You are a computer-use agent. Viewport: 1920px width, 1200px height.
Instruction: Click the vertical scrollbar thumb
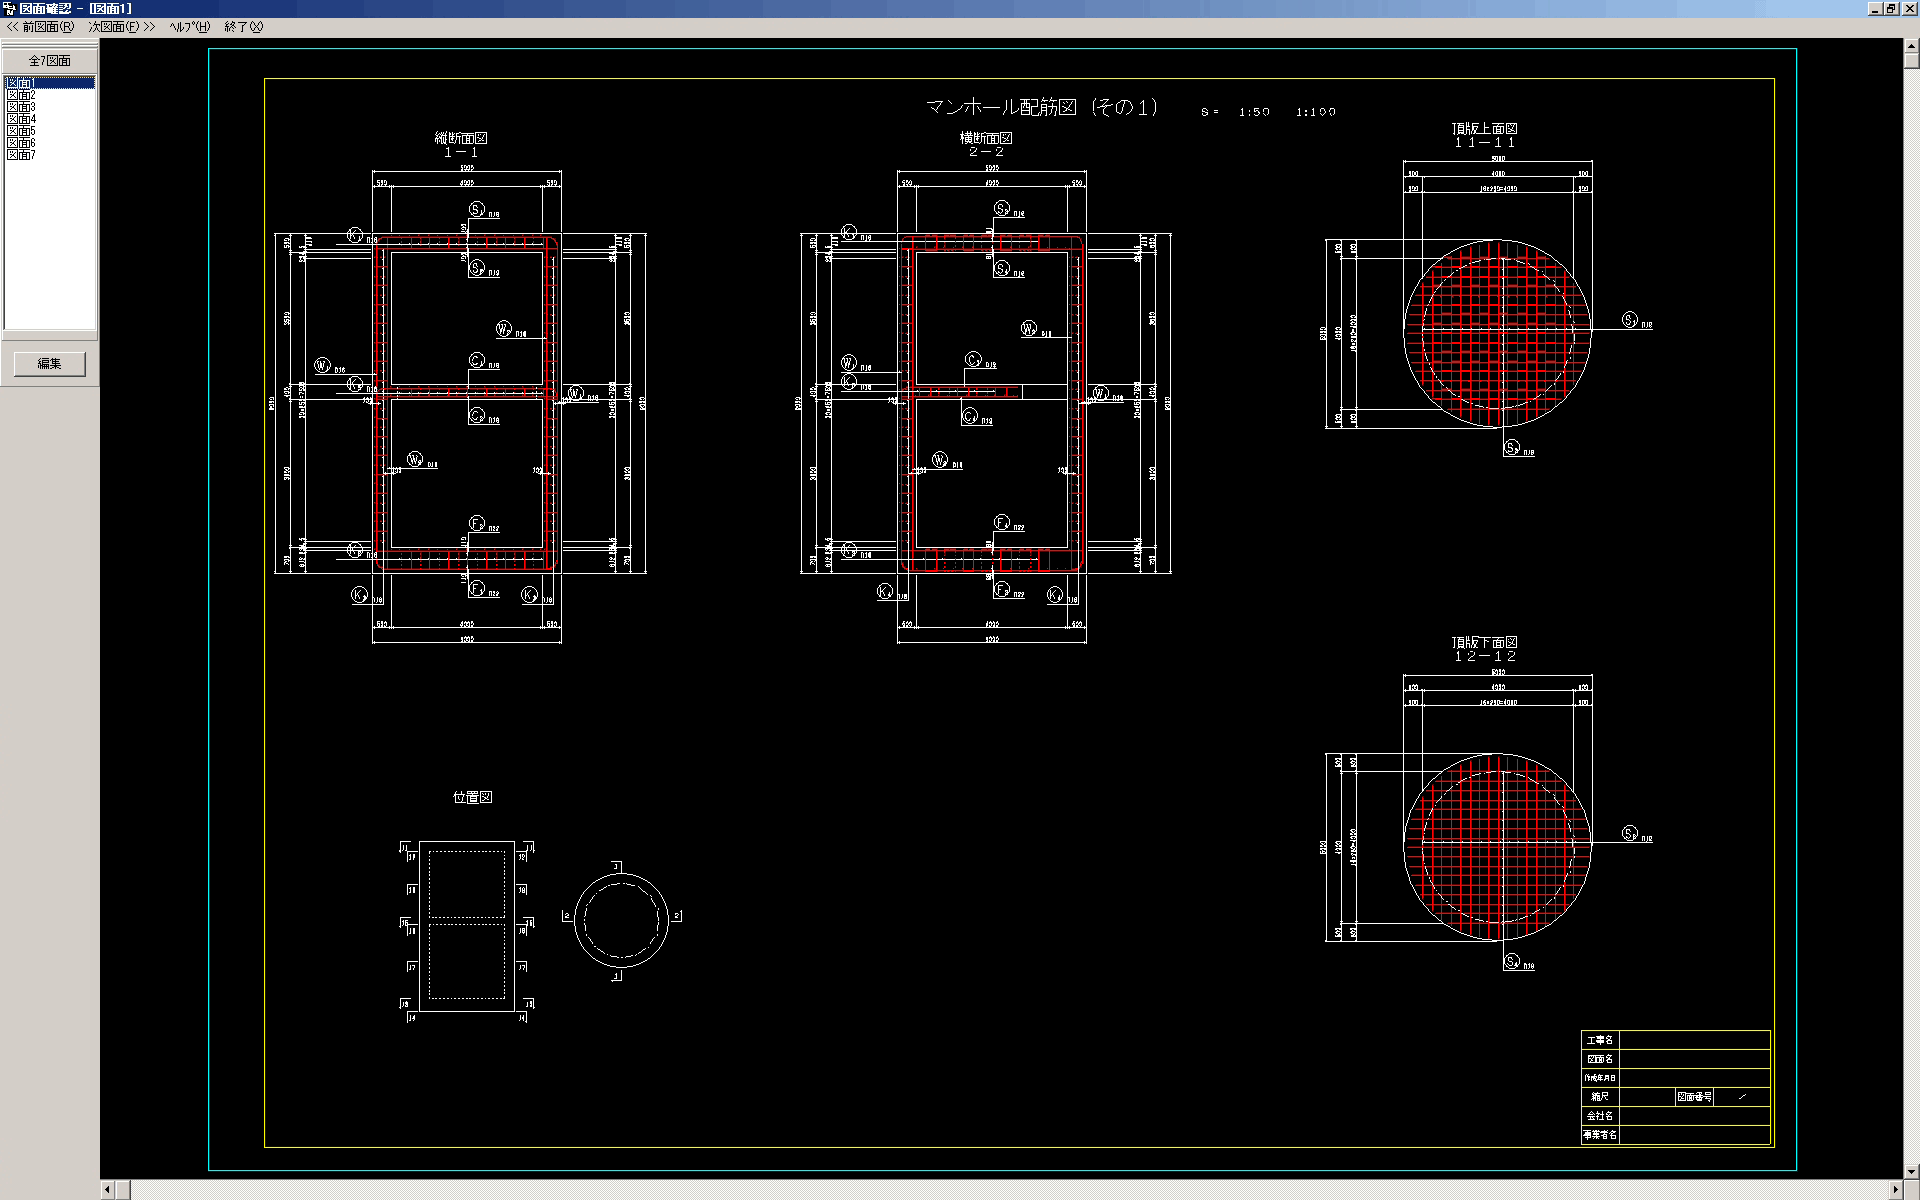[1911, 62]
